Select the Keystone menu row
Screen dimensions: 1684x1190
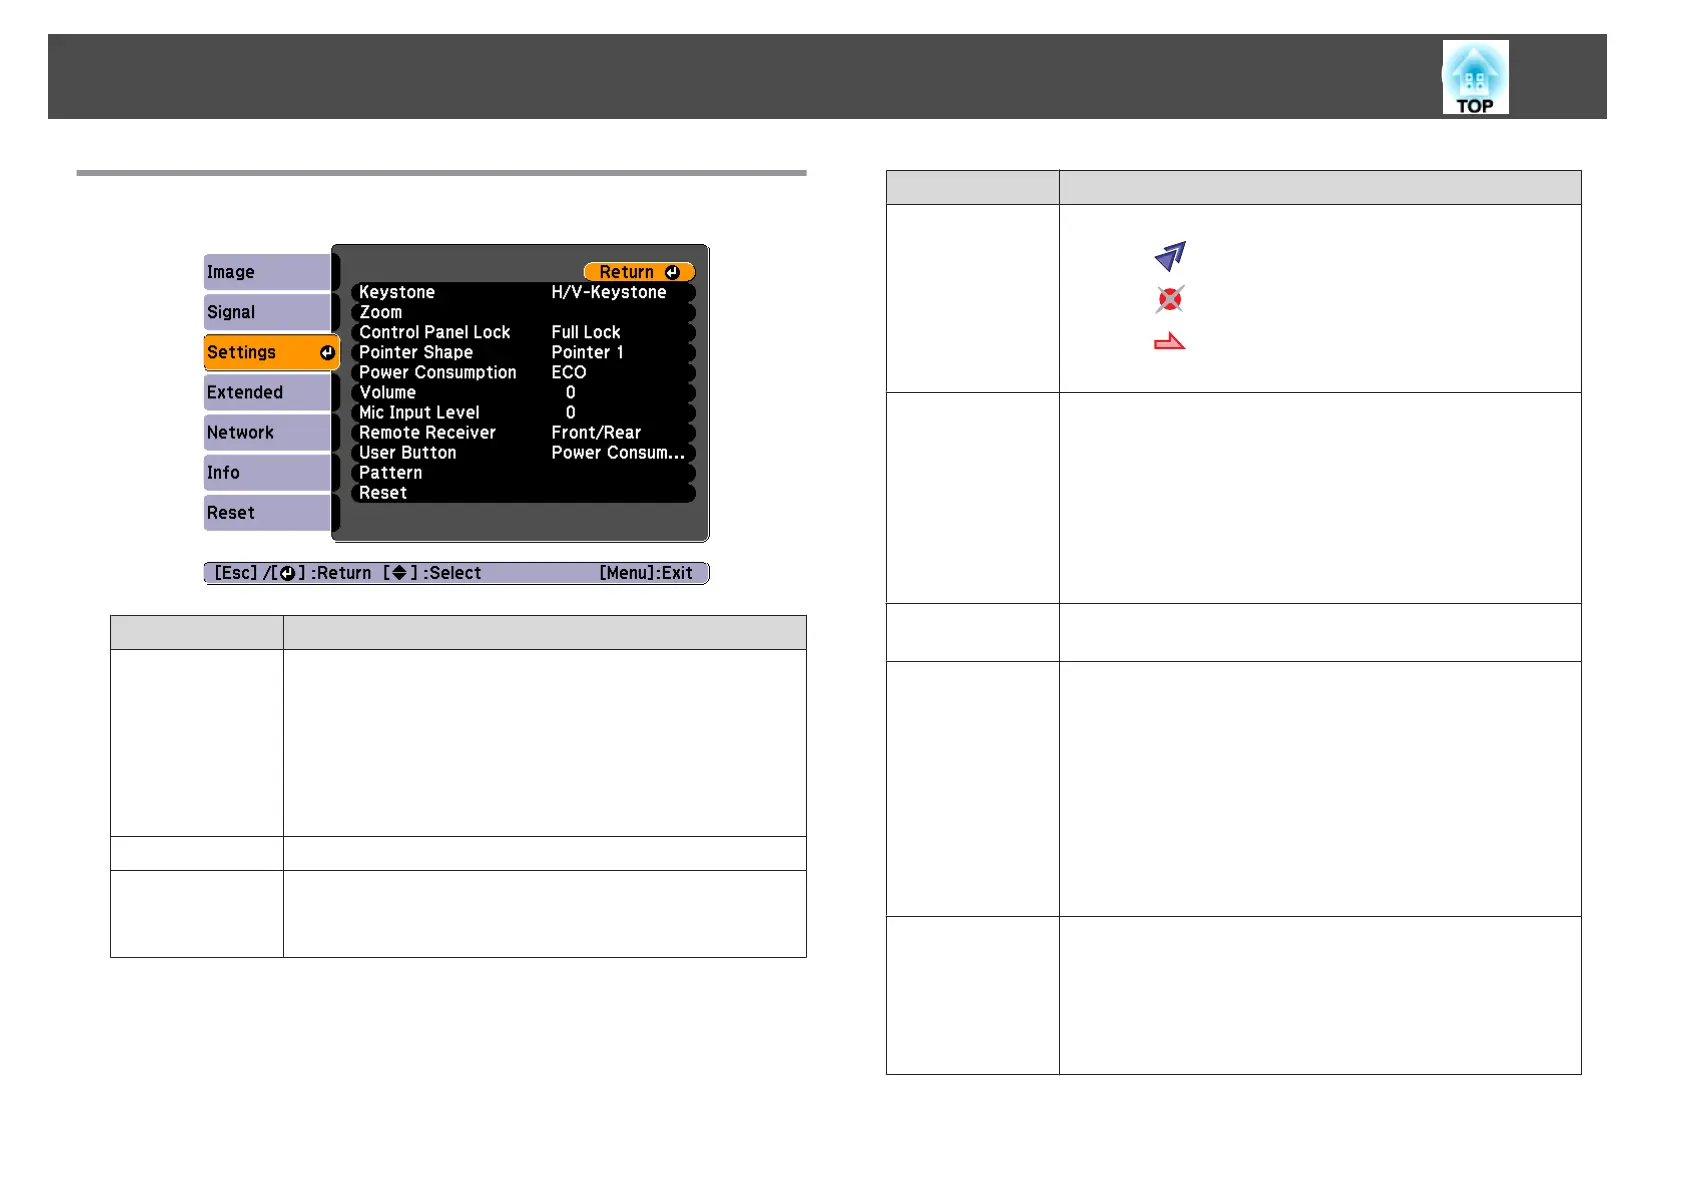point(523,292)
